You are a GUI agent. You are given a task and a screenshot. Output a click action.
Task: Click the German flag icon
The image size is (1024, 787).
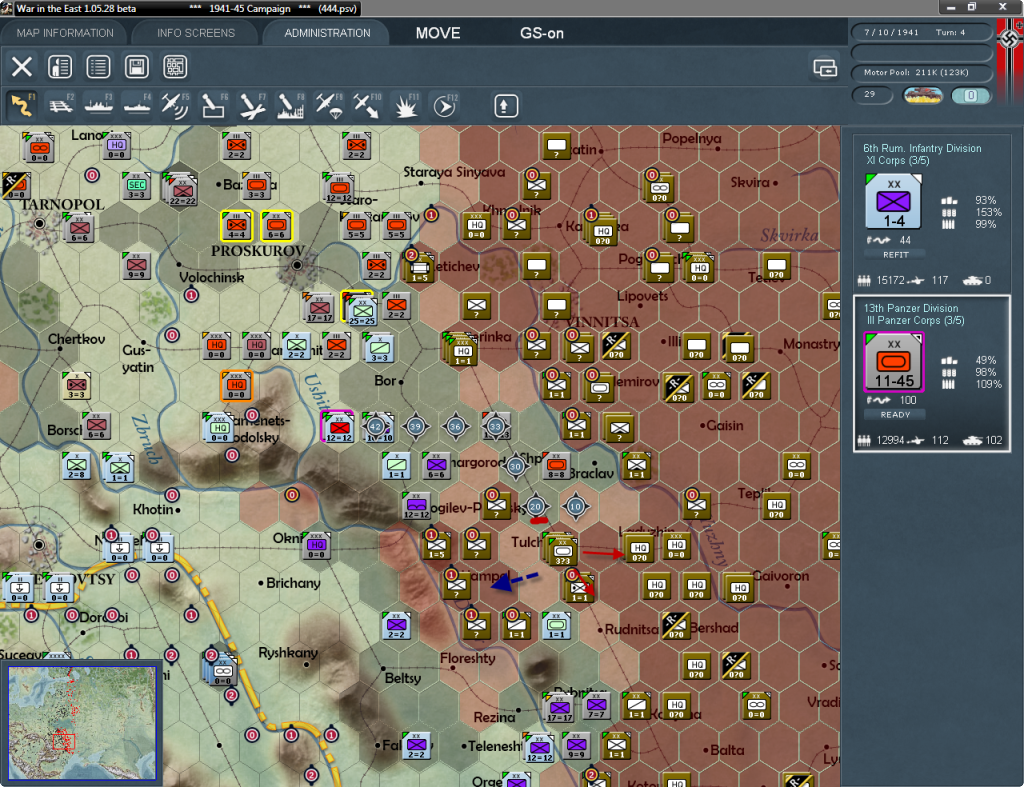point(1010,39)
